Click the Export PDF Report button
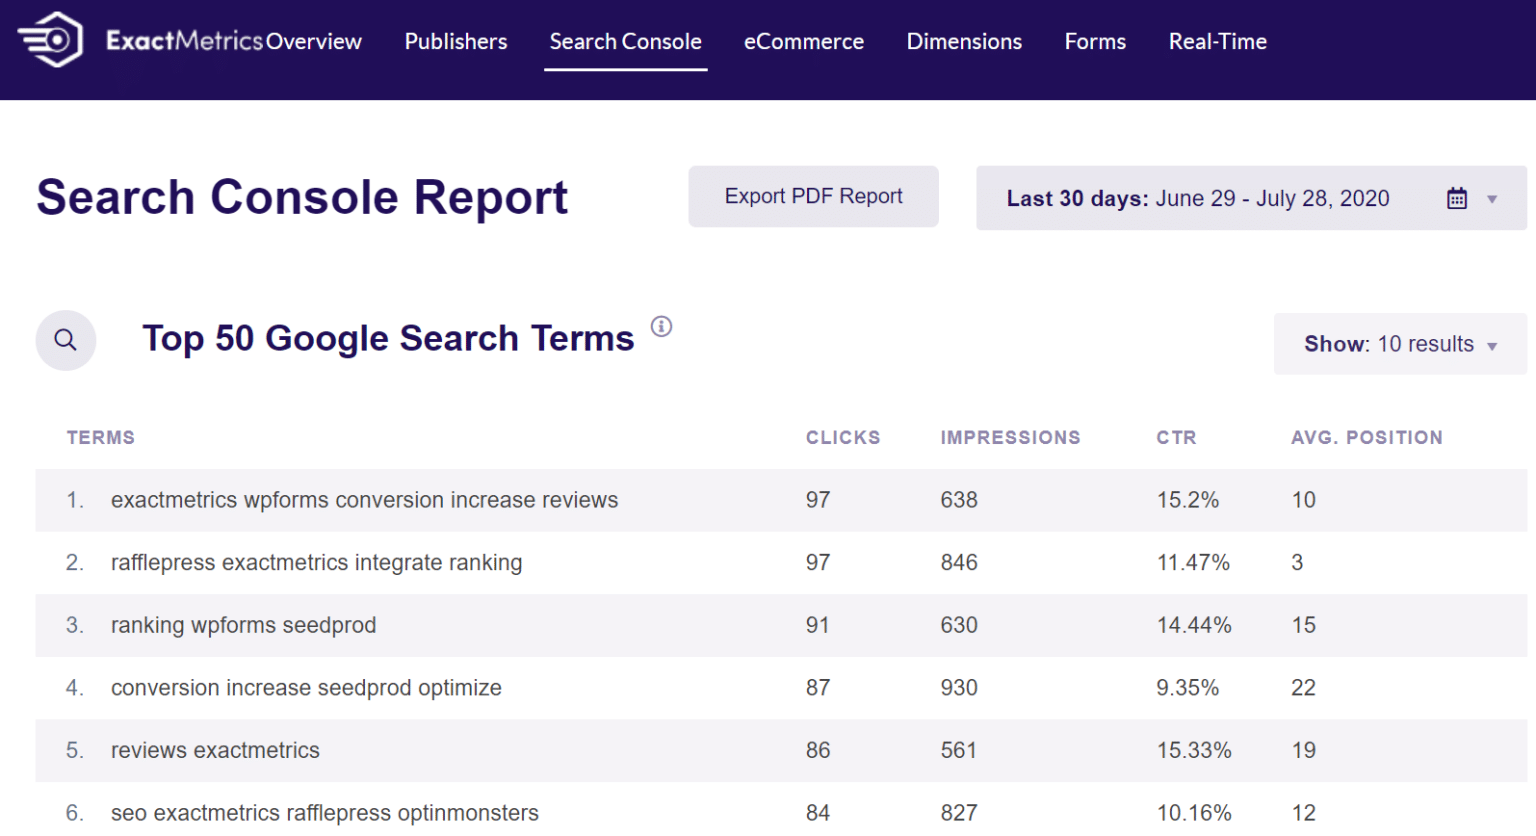1536x836 pixels. tap(813, 196)
